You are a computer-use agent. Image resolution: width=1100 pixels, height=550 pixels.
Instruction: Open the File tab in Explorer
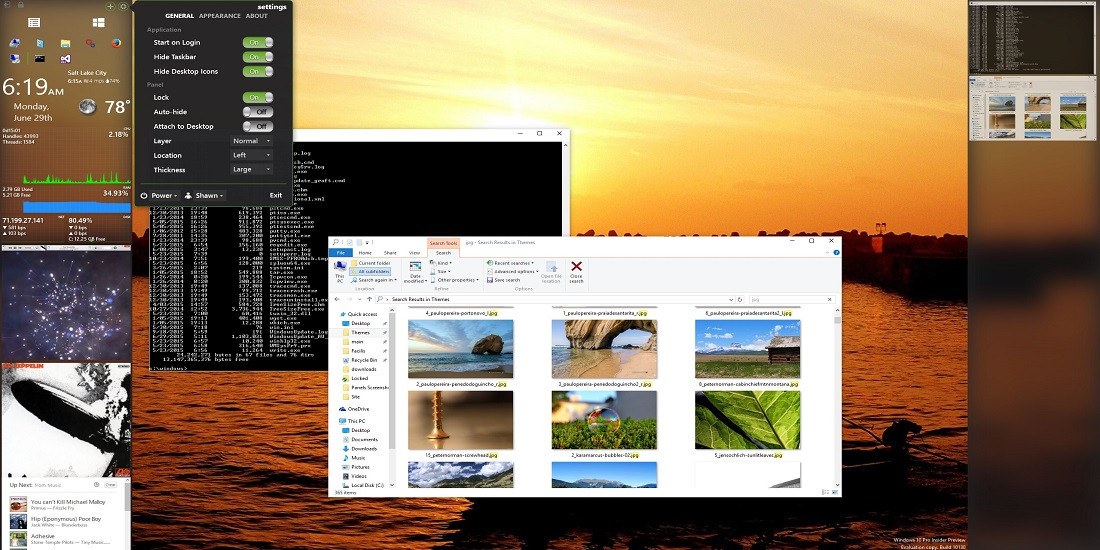click(340, 253)
